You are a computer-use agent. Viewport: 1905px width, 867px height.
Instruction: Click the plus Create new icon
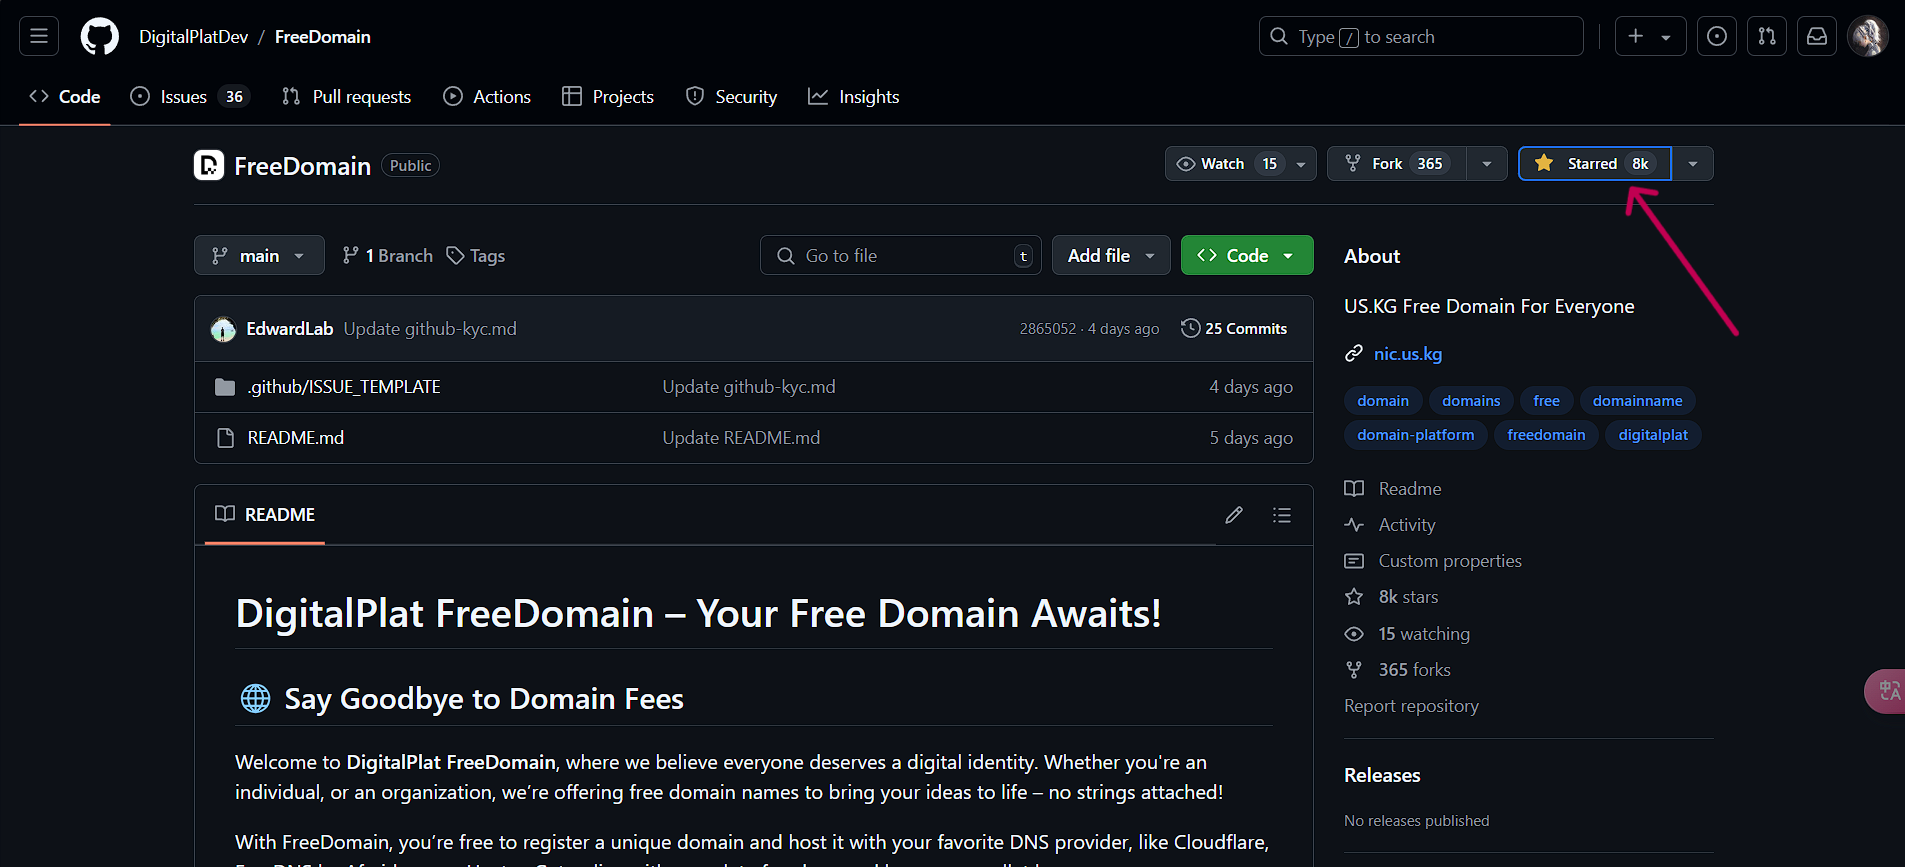click(1636, 37)
